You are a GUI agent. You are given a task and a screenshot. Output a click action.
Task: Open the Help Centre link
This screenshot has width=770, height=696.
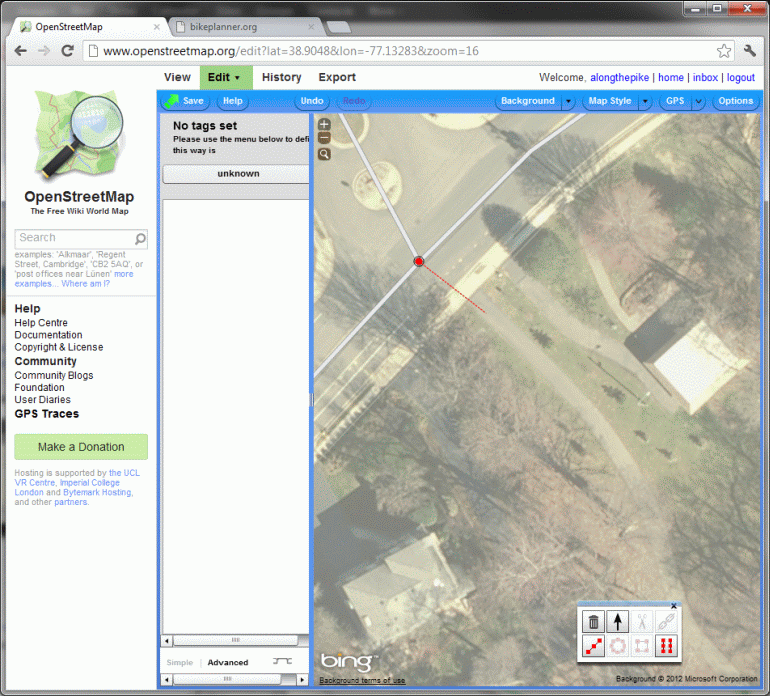pos(41,323)
